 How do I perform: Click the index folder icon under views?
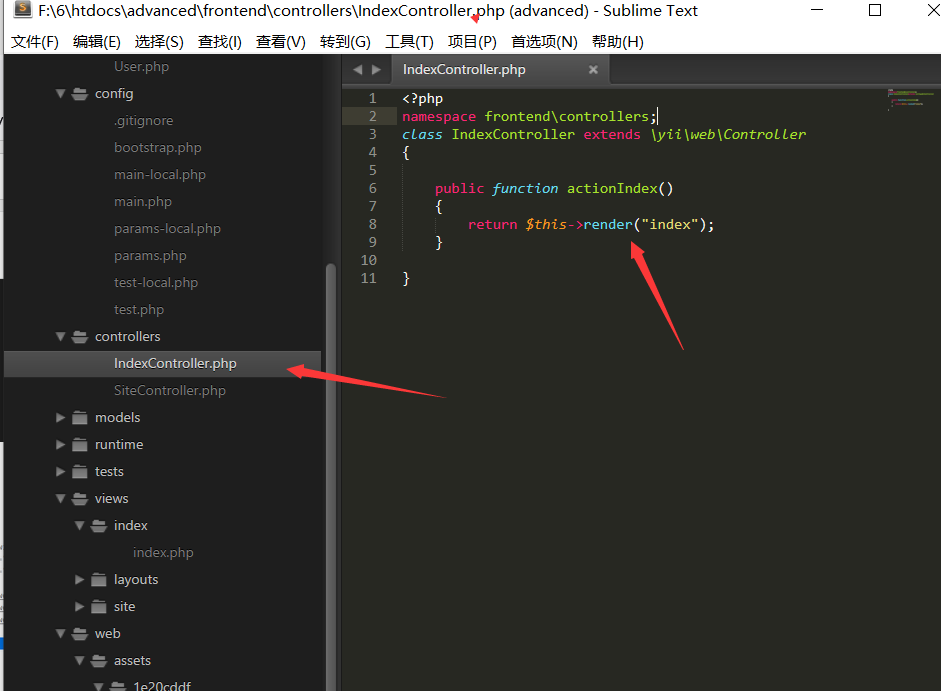pyautogui.click(x=99, y=526)
